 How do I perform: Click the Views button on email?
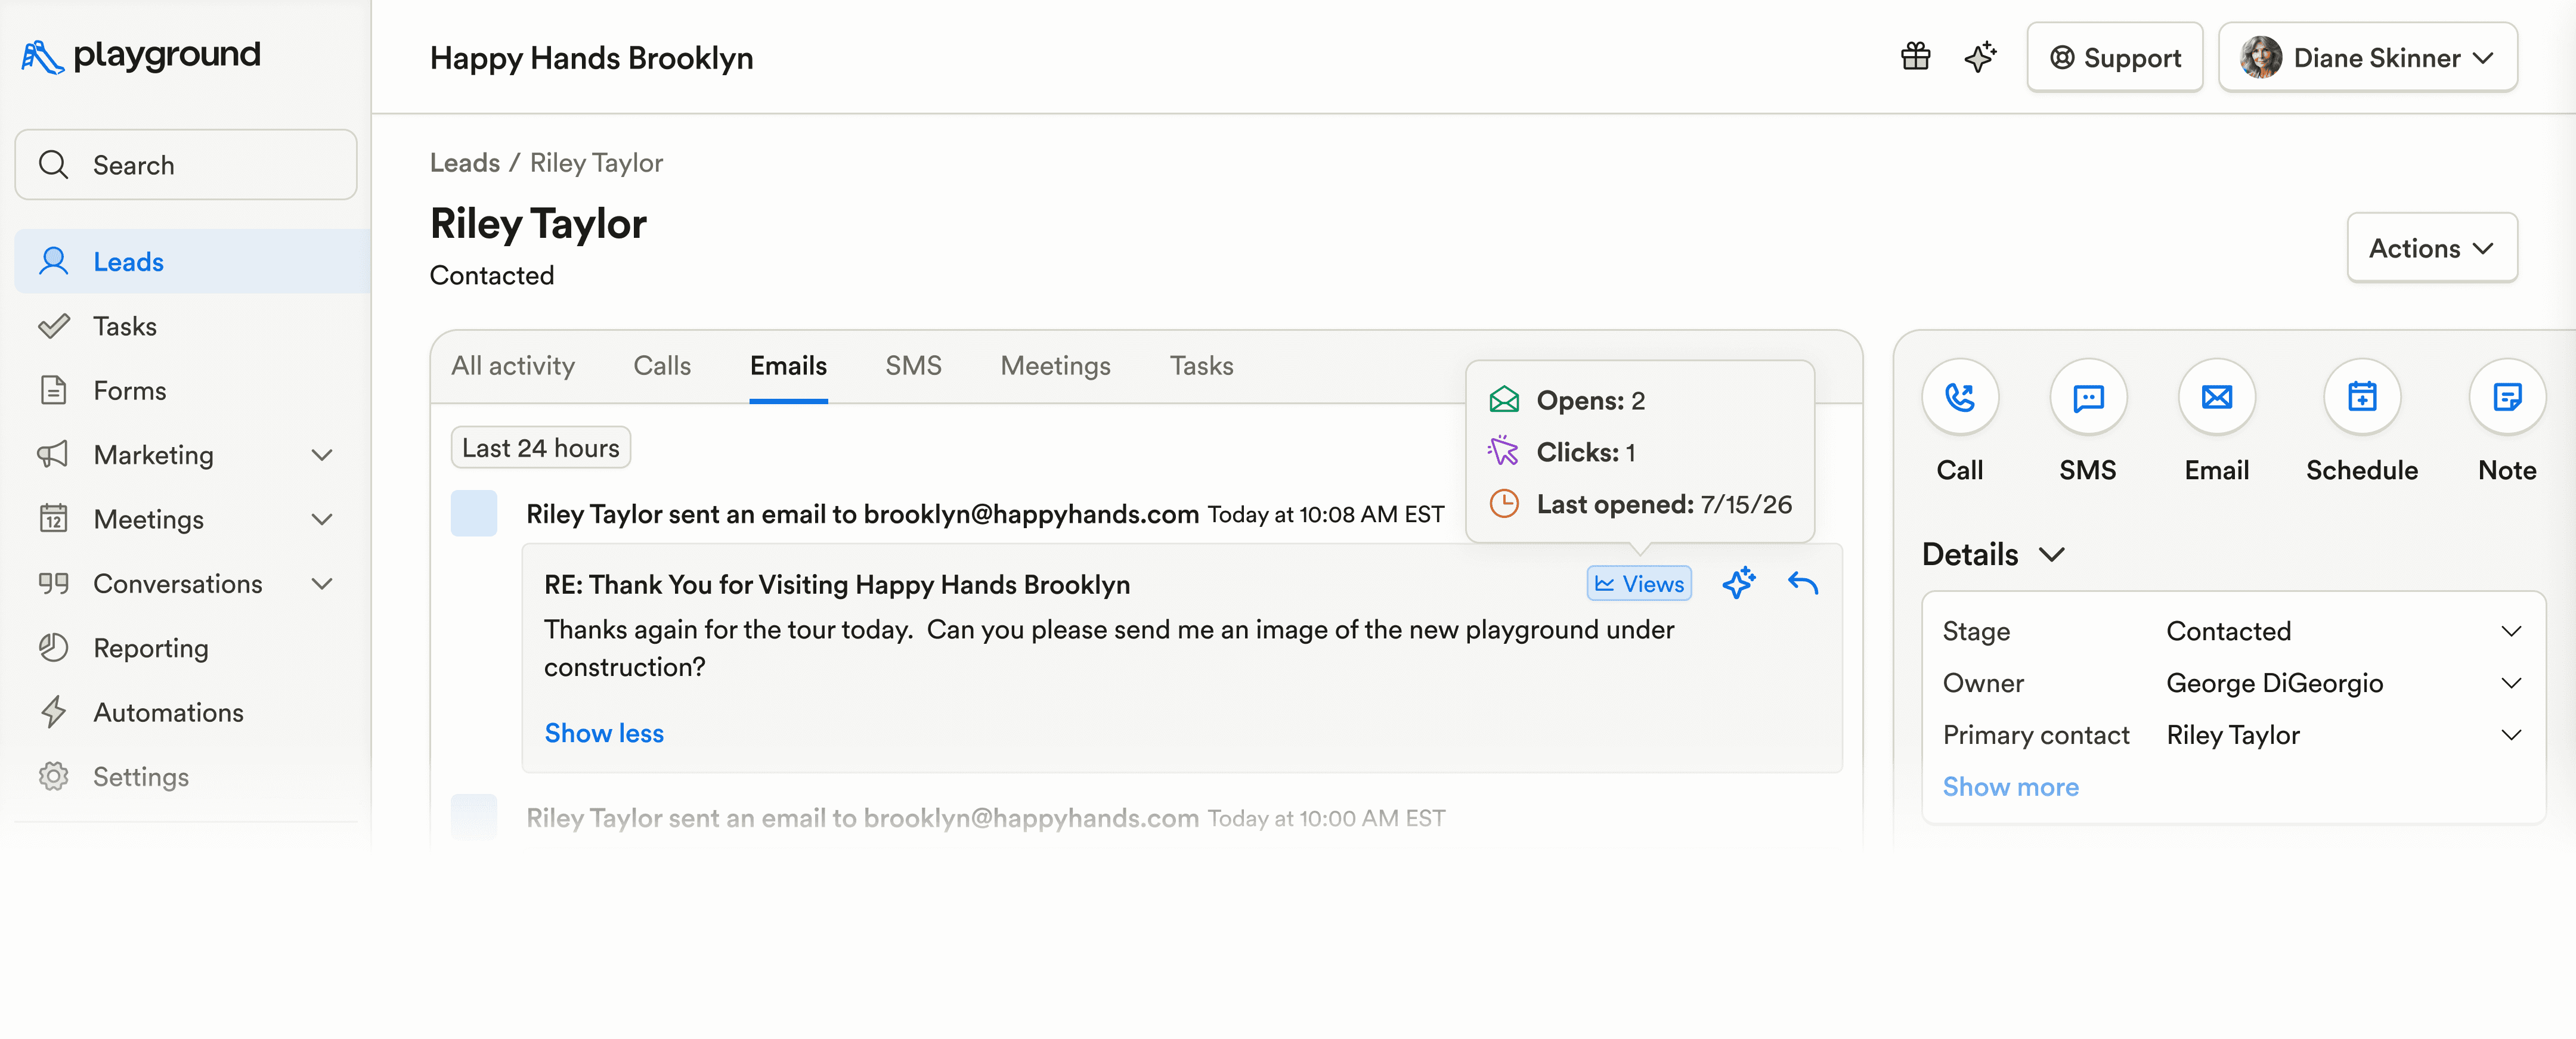pos(1639,583)
